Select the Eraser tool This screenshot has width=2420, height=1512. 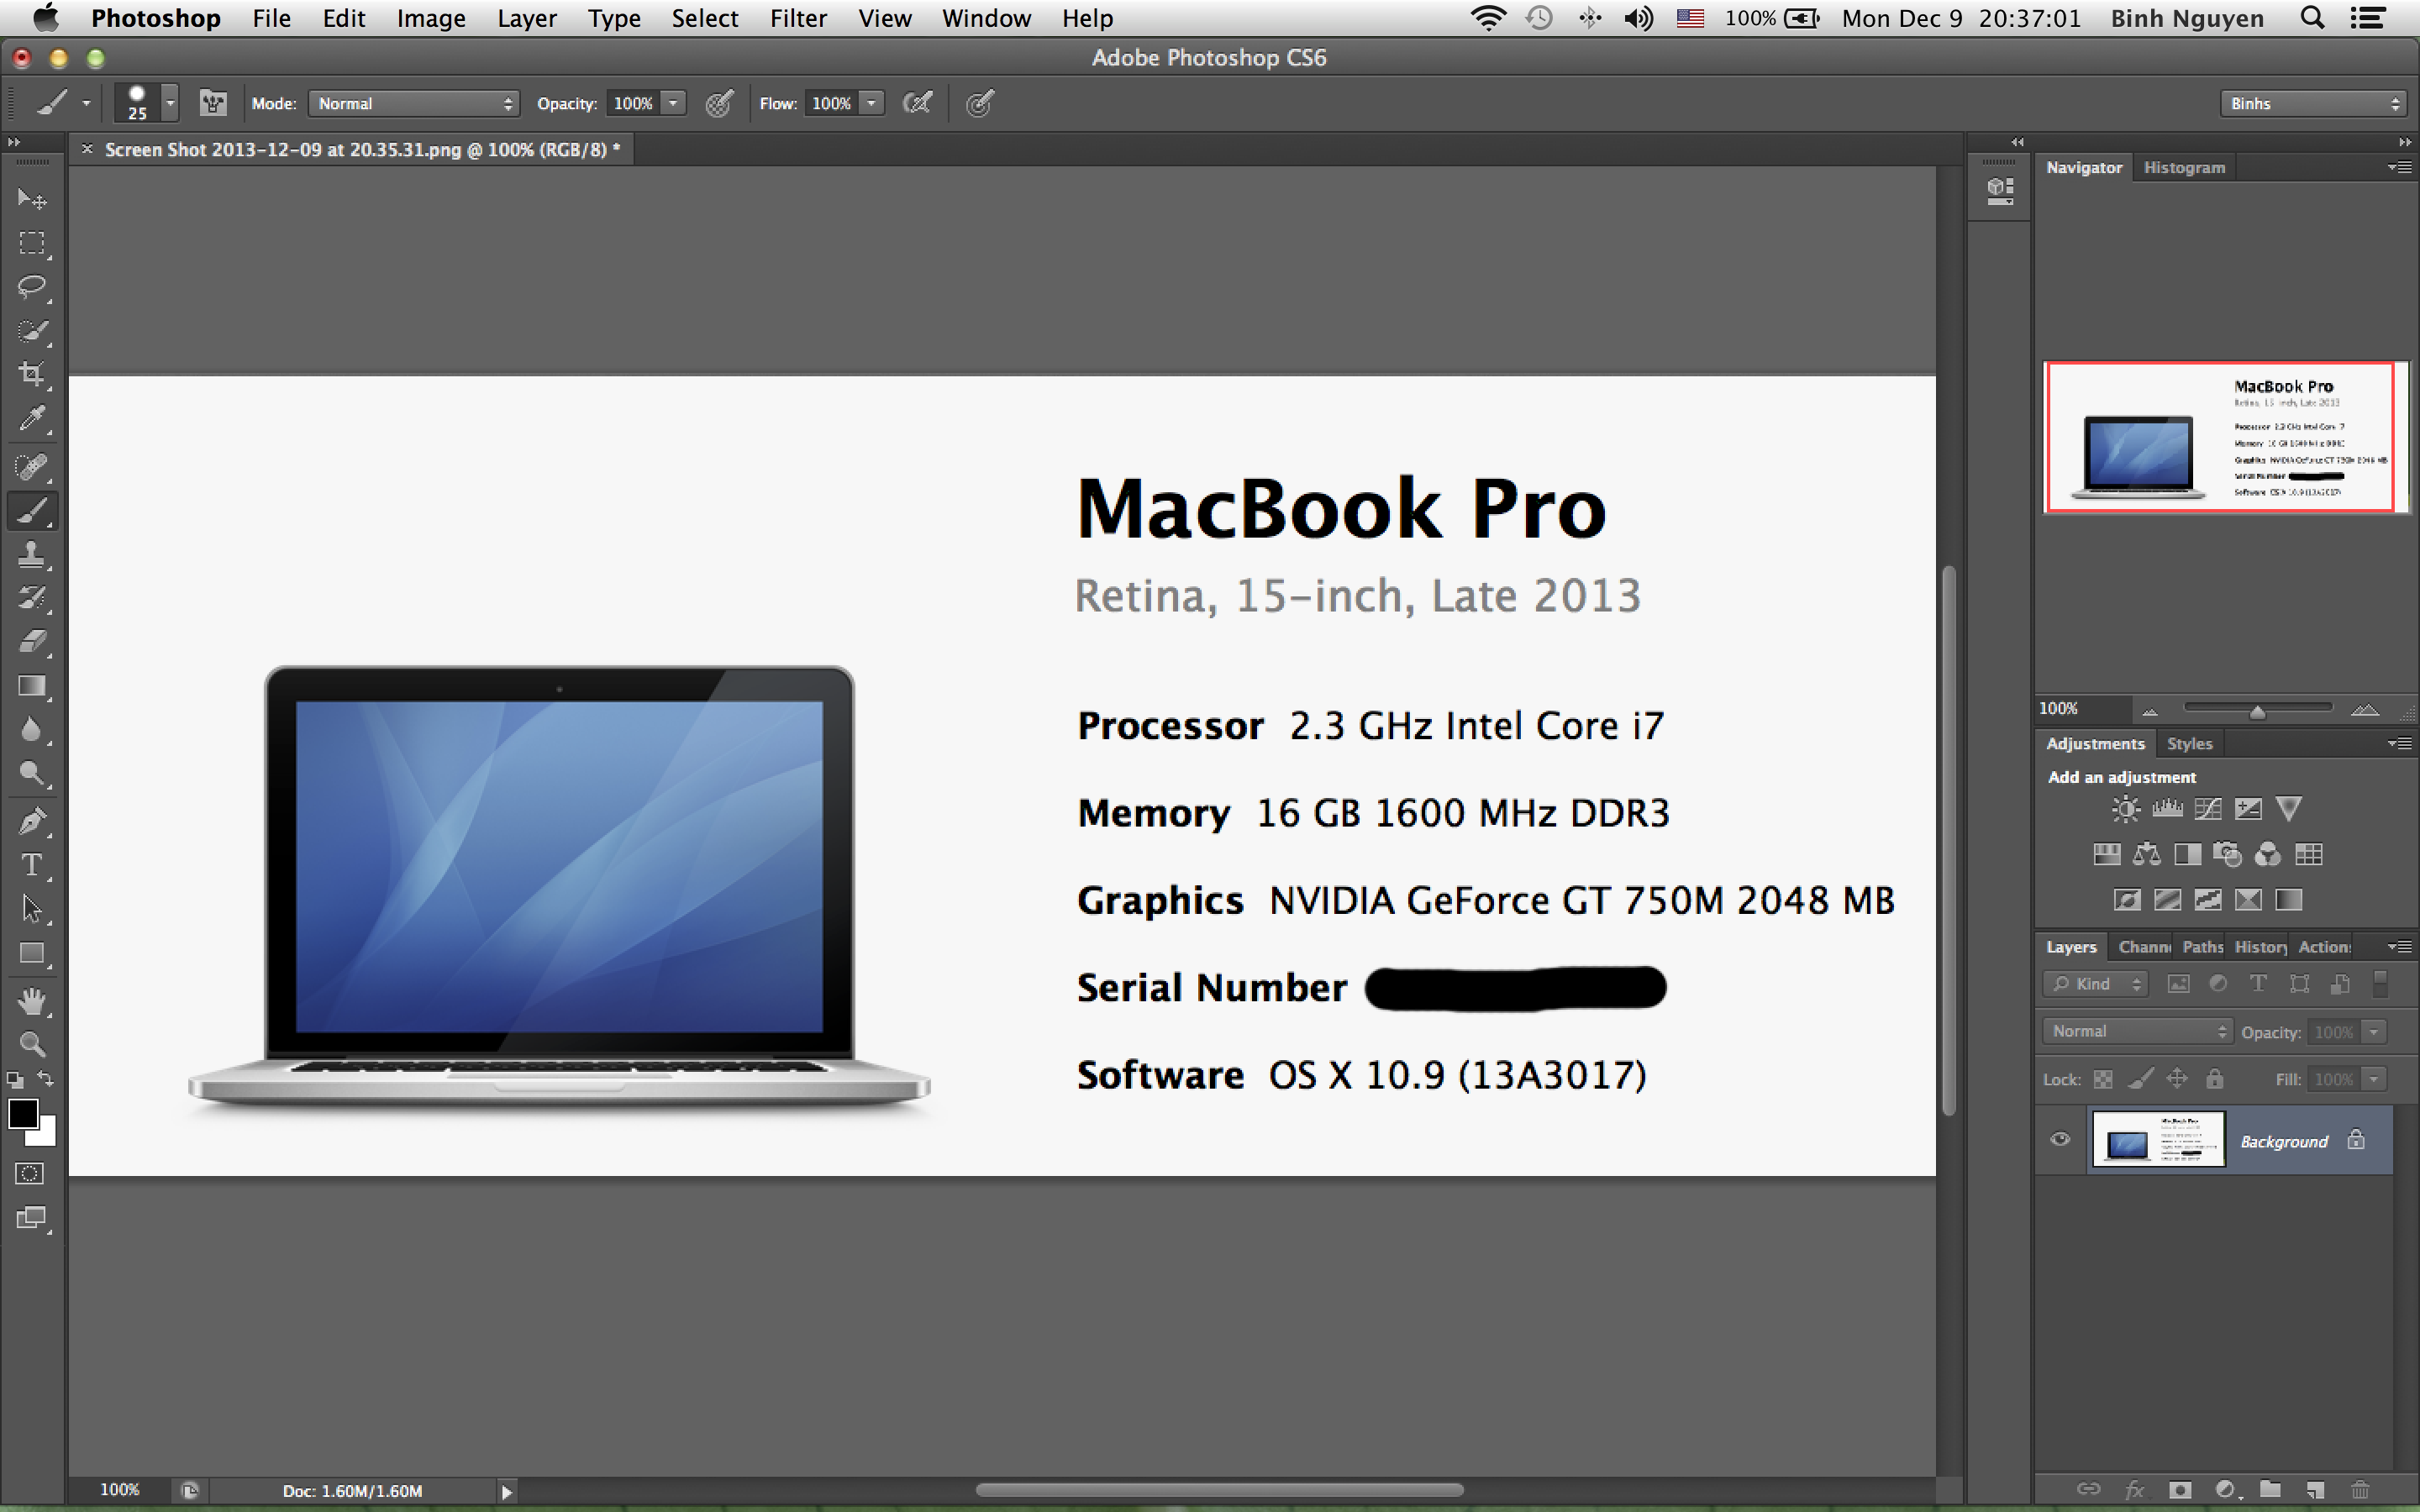[x=31, y=641]
